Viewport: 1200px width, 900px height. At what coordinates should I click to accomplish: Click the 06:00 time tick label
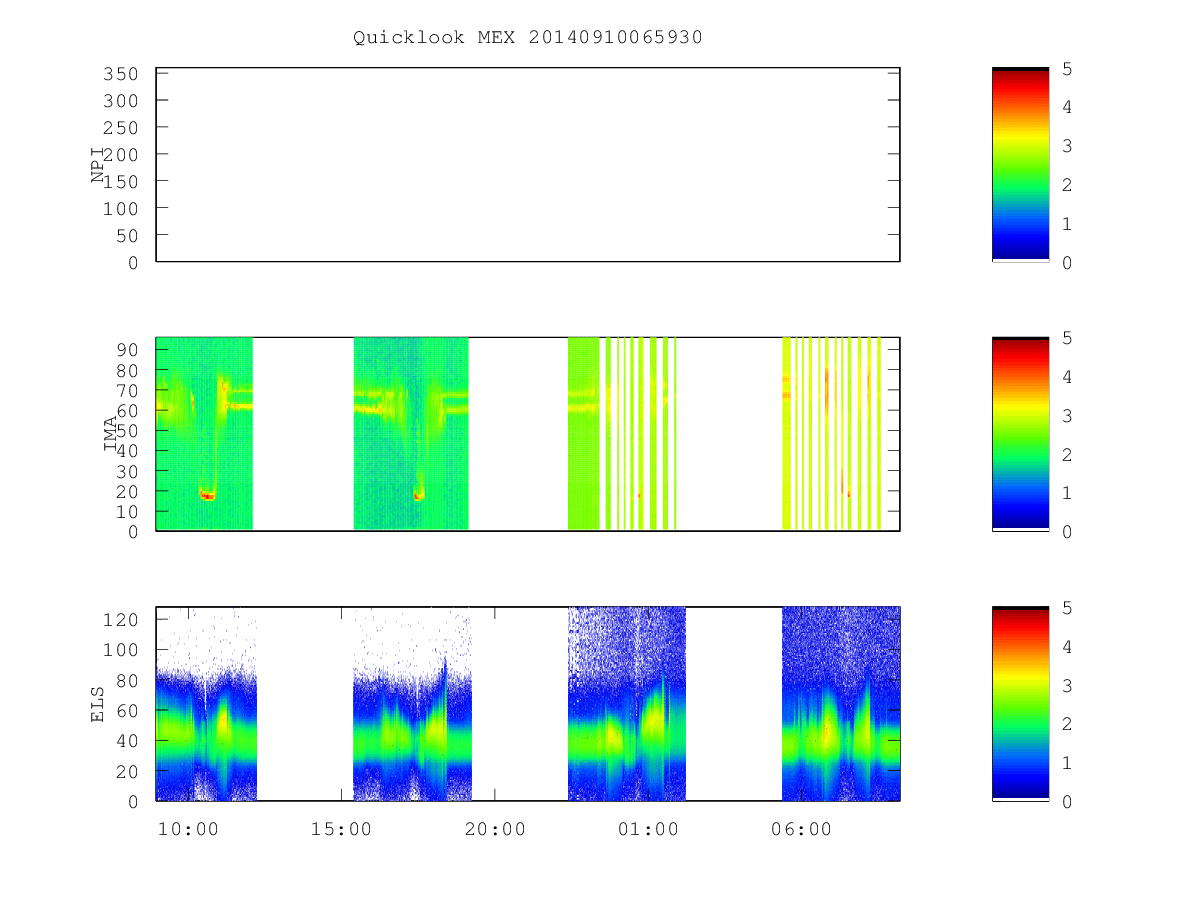802,829
